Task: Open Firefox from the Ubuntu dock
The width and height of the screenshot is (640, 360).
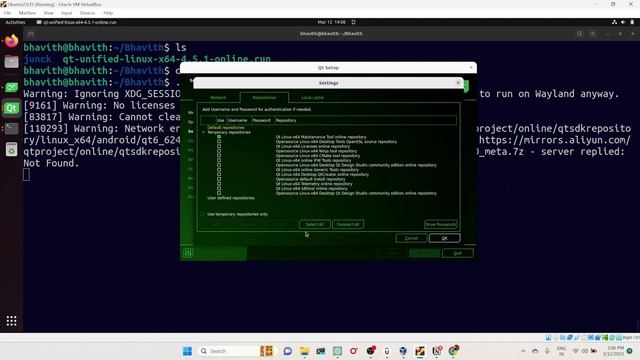Action: point(11,41)
